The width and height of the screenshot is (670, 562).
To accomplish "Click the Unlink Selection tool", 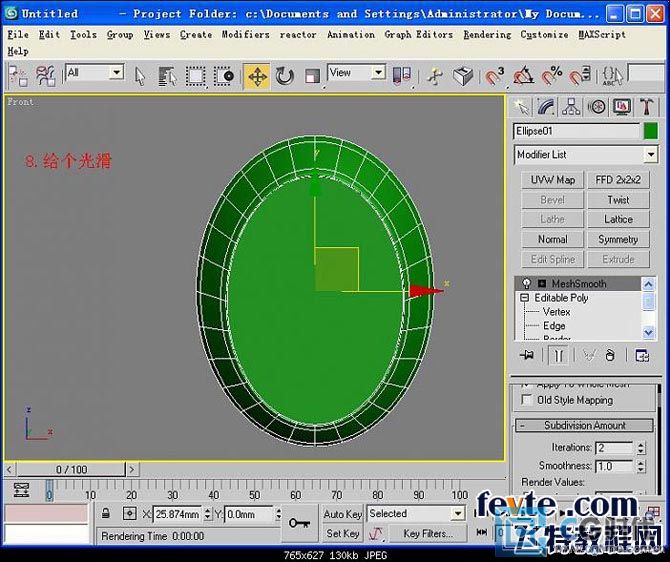I will click(45, 77).
